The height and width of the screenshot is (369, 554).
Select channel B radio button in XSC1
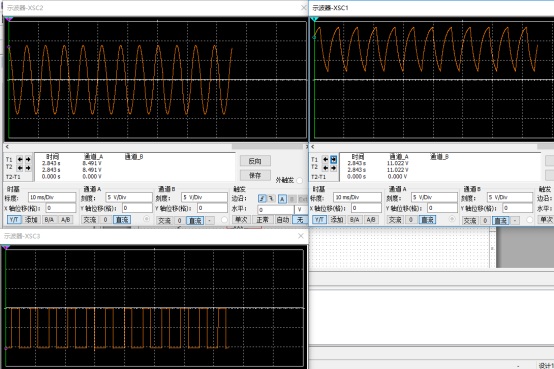[529, 220]
